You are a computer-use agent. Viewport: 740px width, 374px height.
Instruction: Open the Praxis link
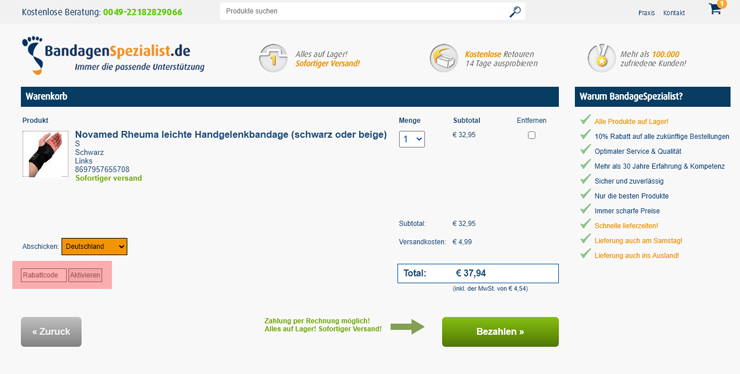coord(647,13)
